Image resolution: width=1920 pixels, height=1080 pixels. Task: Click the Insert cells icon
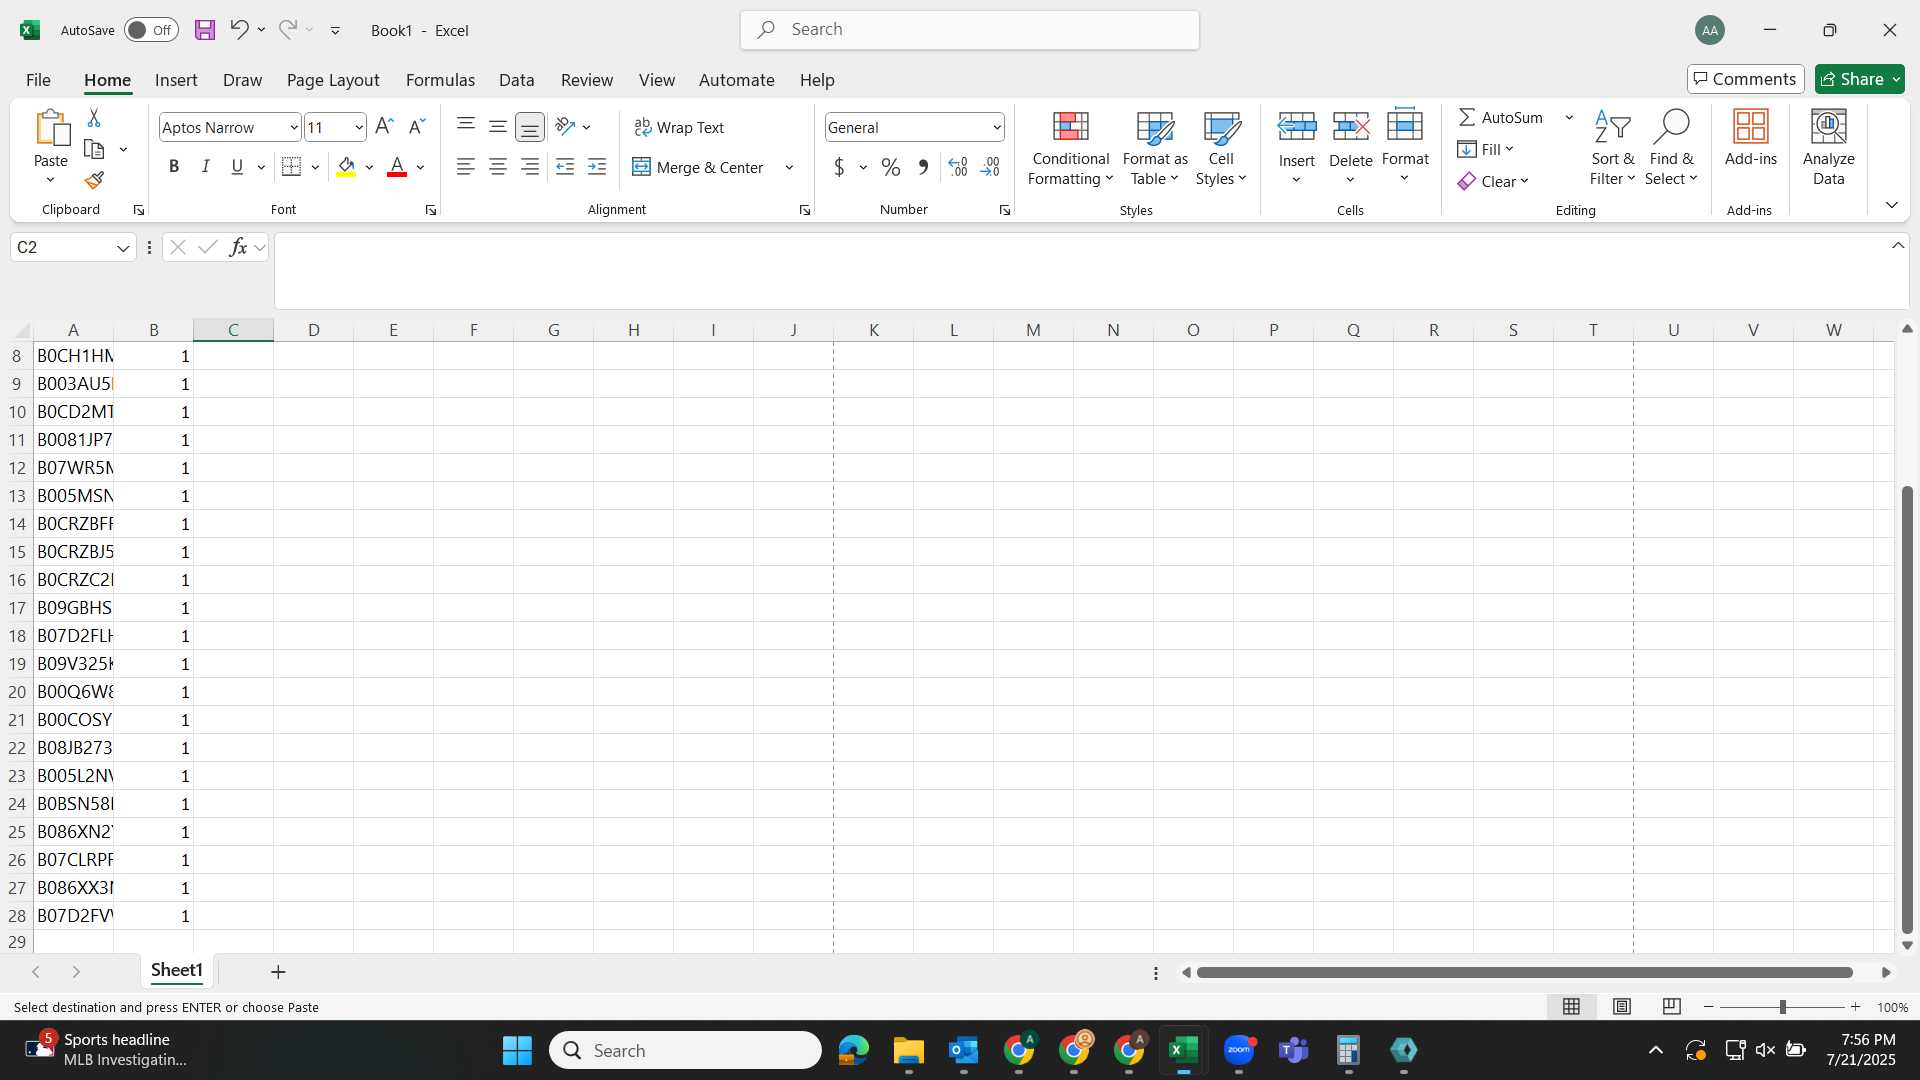(x=1297, y=127)
